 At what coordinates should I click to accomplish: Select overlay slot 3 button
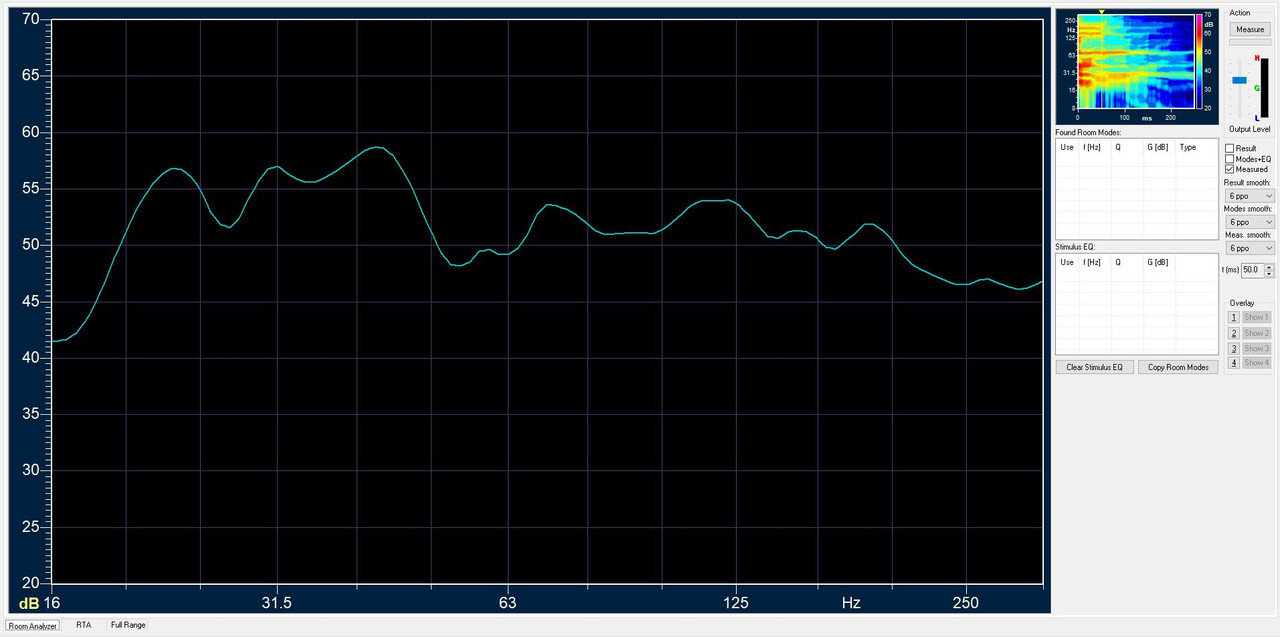pyautogui.click(x=1234, y=348)
